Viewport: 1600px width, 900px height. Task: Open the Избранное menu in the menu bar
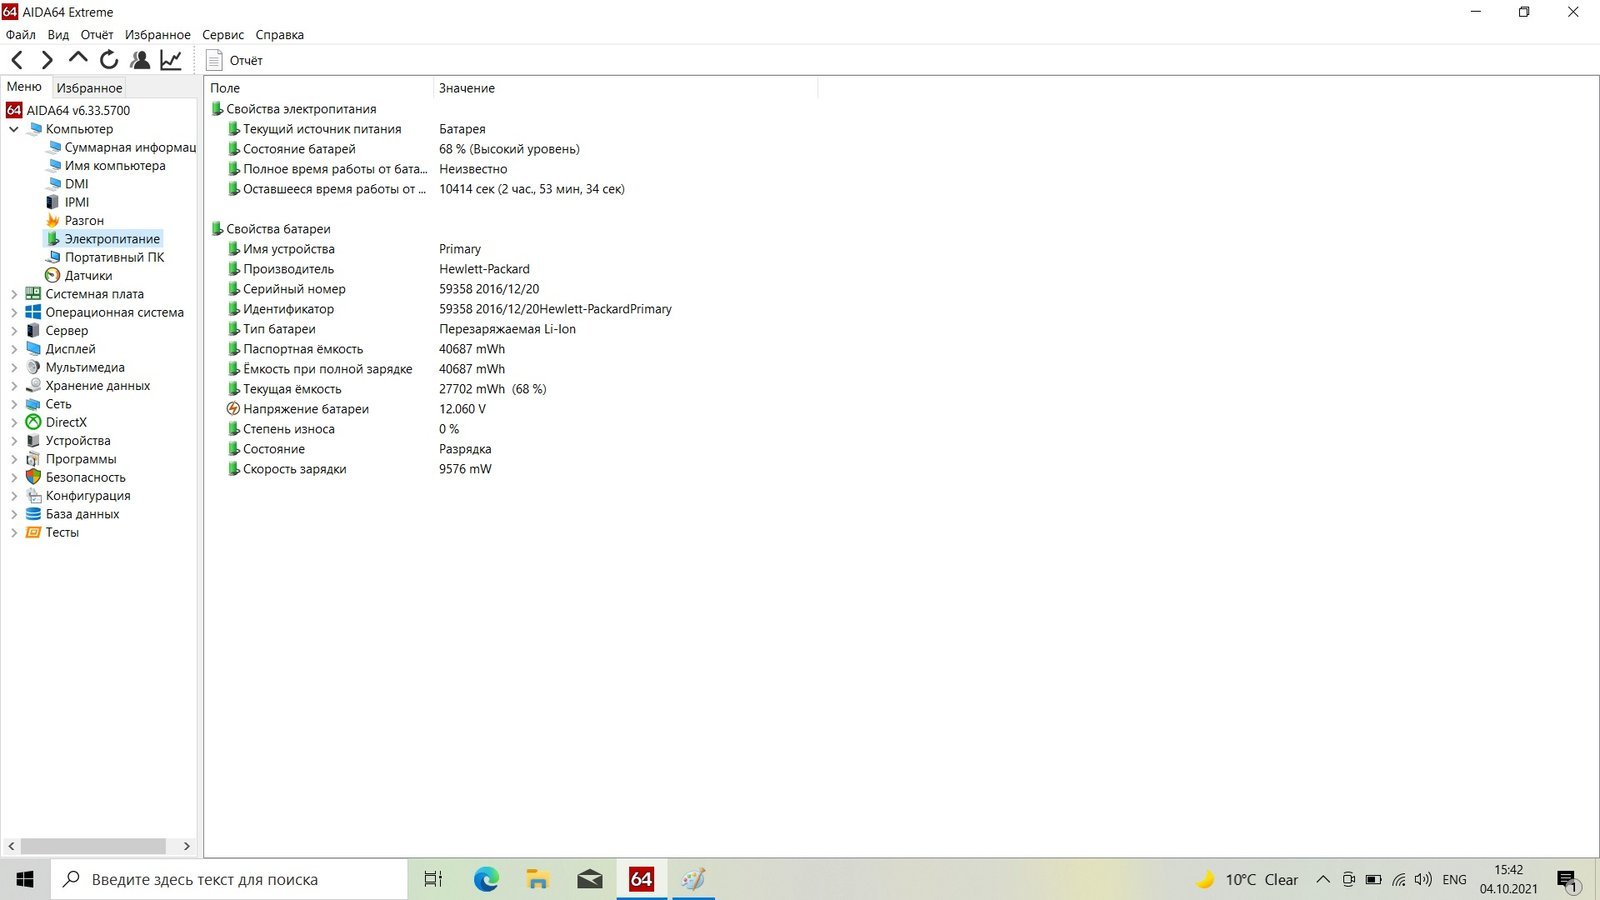click(x=157, y=34)
